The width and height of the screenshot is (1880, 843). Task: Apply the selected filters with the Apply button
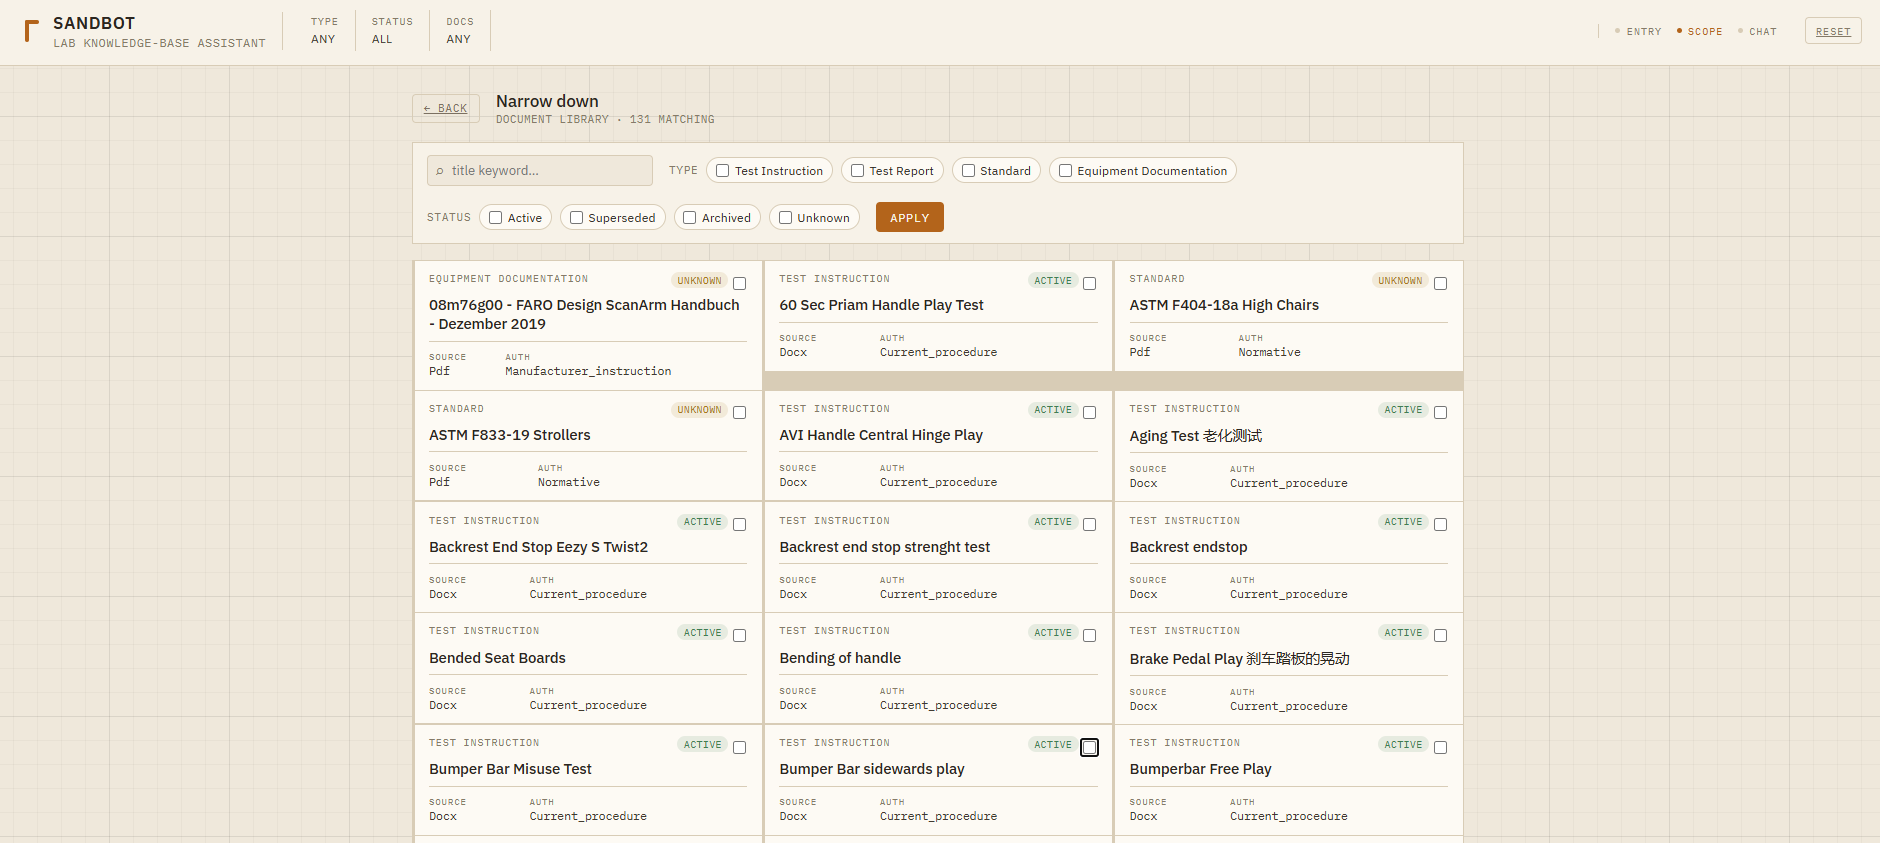point(910,217)
